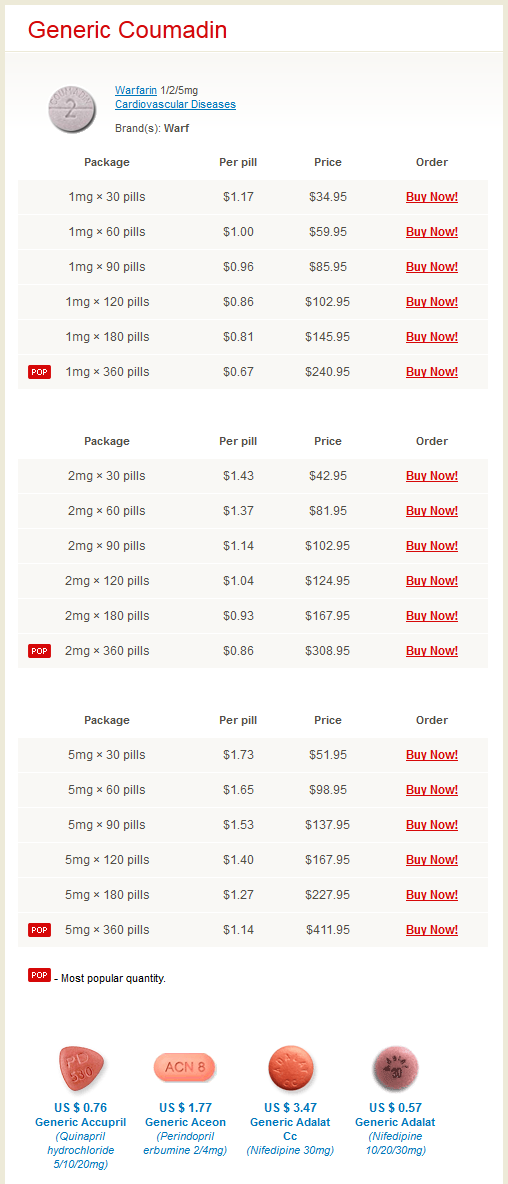This screenshot has width=508, height=1184.
Task: Open the Generic Adalat pill image
Action: pos(395,1067)
